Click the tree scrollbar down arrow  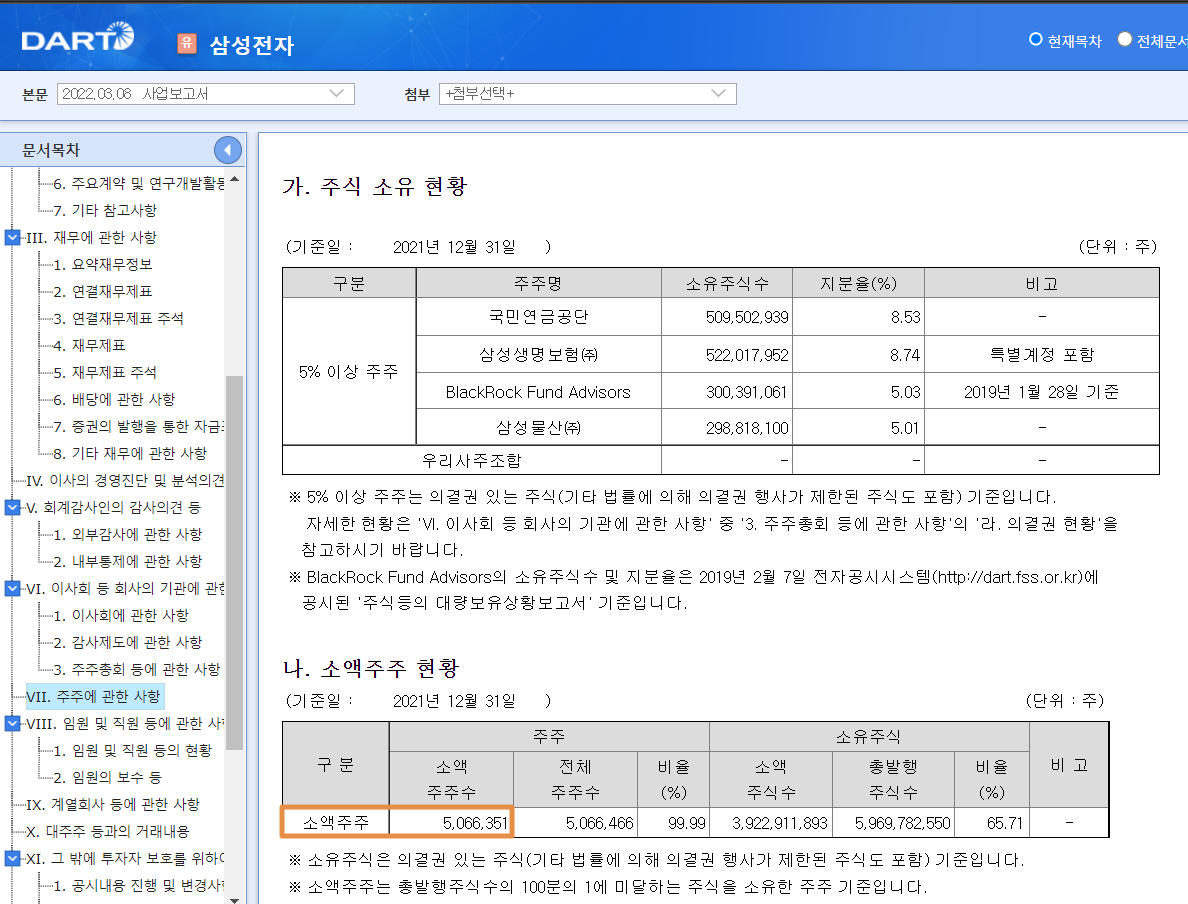click(234, 899)
